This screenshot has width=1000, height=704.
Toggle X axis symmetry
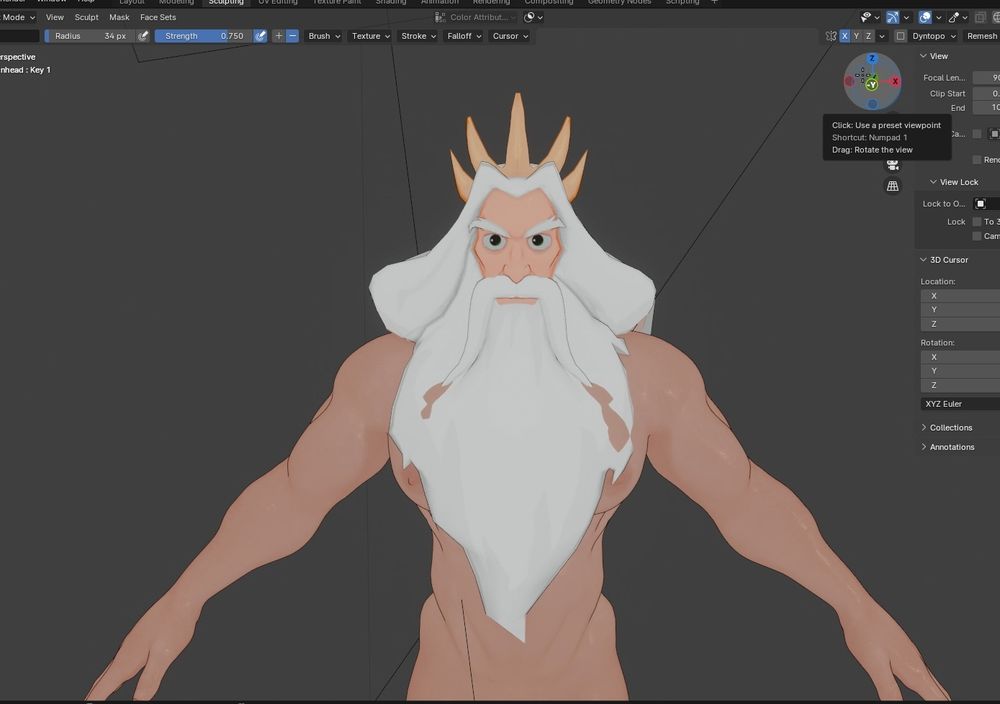pos(845,36)
